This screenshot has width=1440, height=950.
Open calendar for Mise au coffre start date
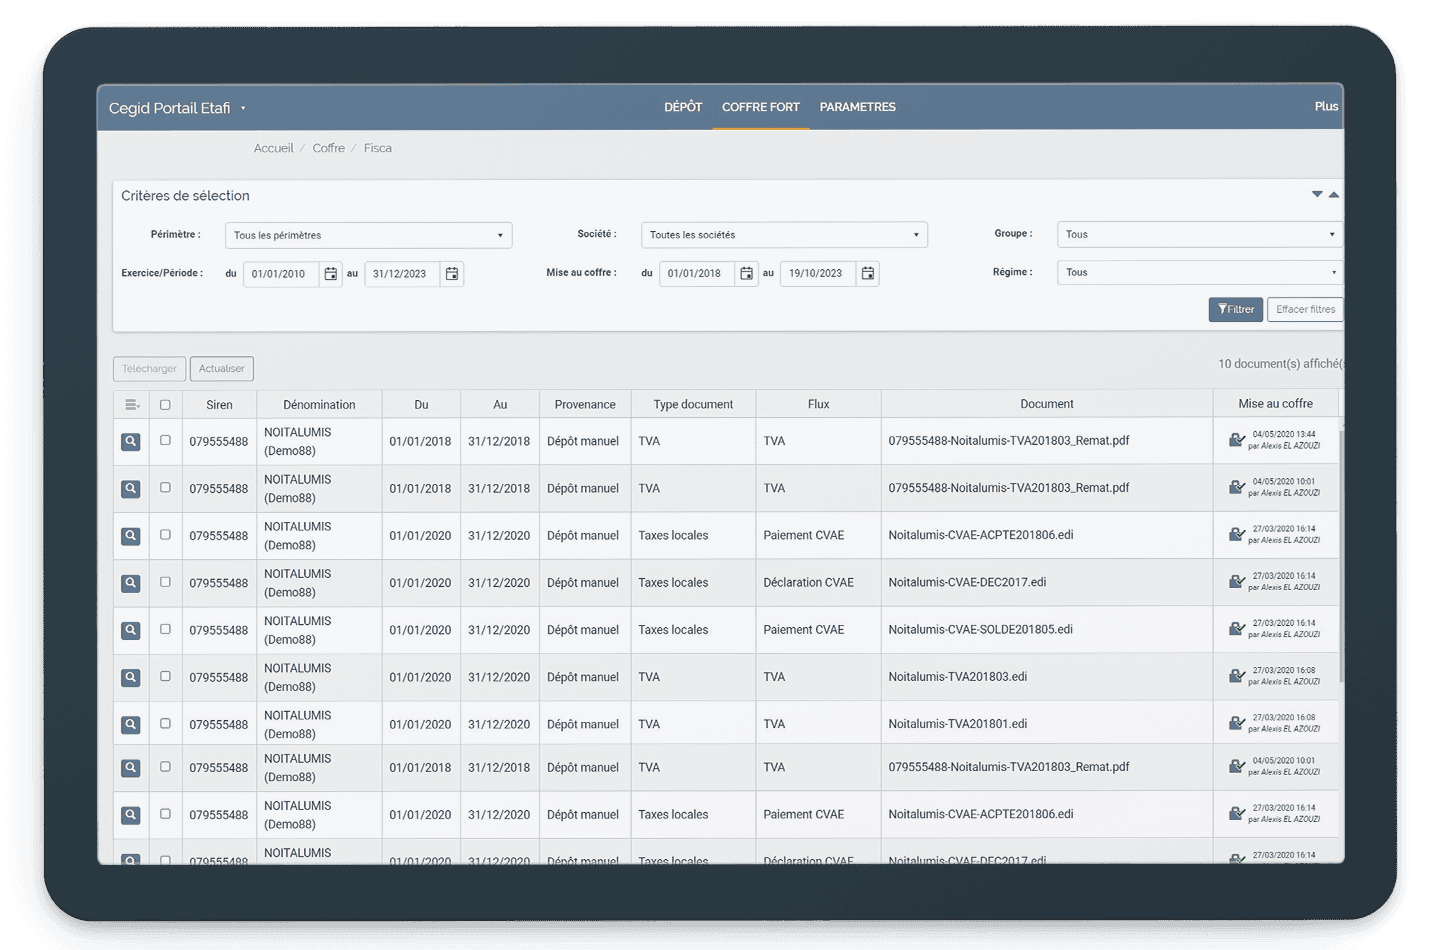[x=746, y=273]
